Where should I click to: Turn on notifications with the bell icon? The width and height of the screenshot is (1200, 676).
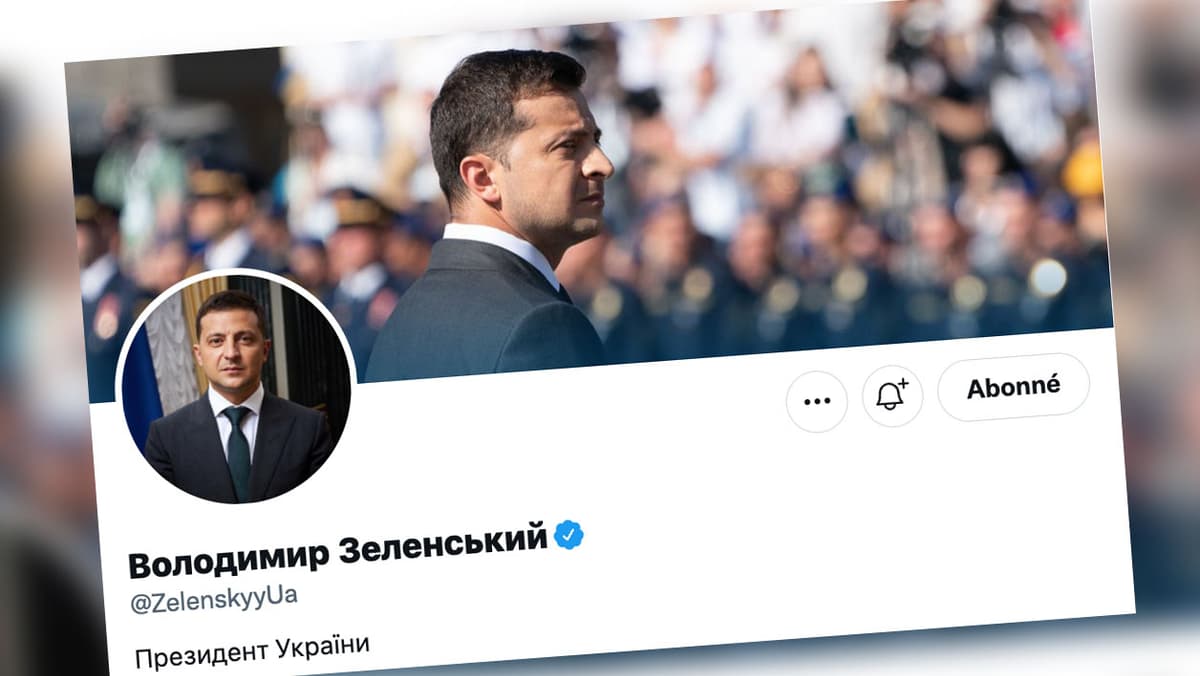tap(892, 395)
